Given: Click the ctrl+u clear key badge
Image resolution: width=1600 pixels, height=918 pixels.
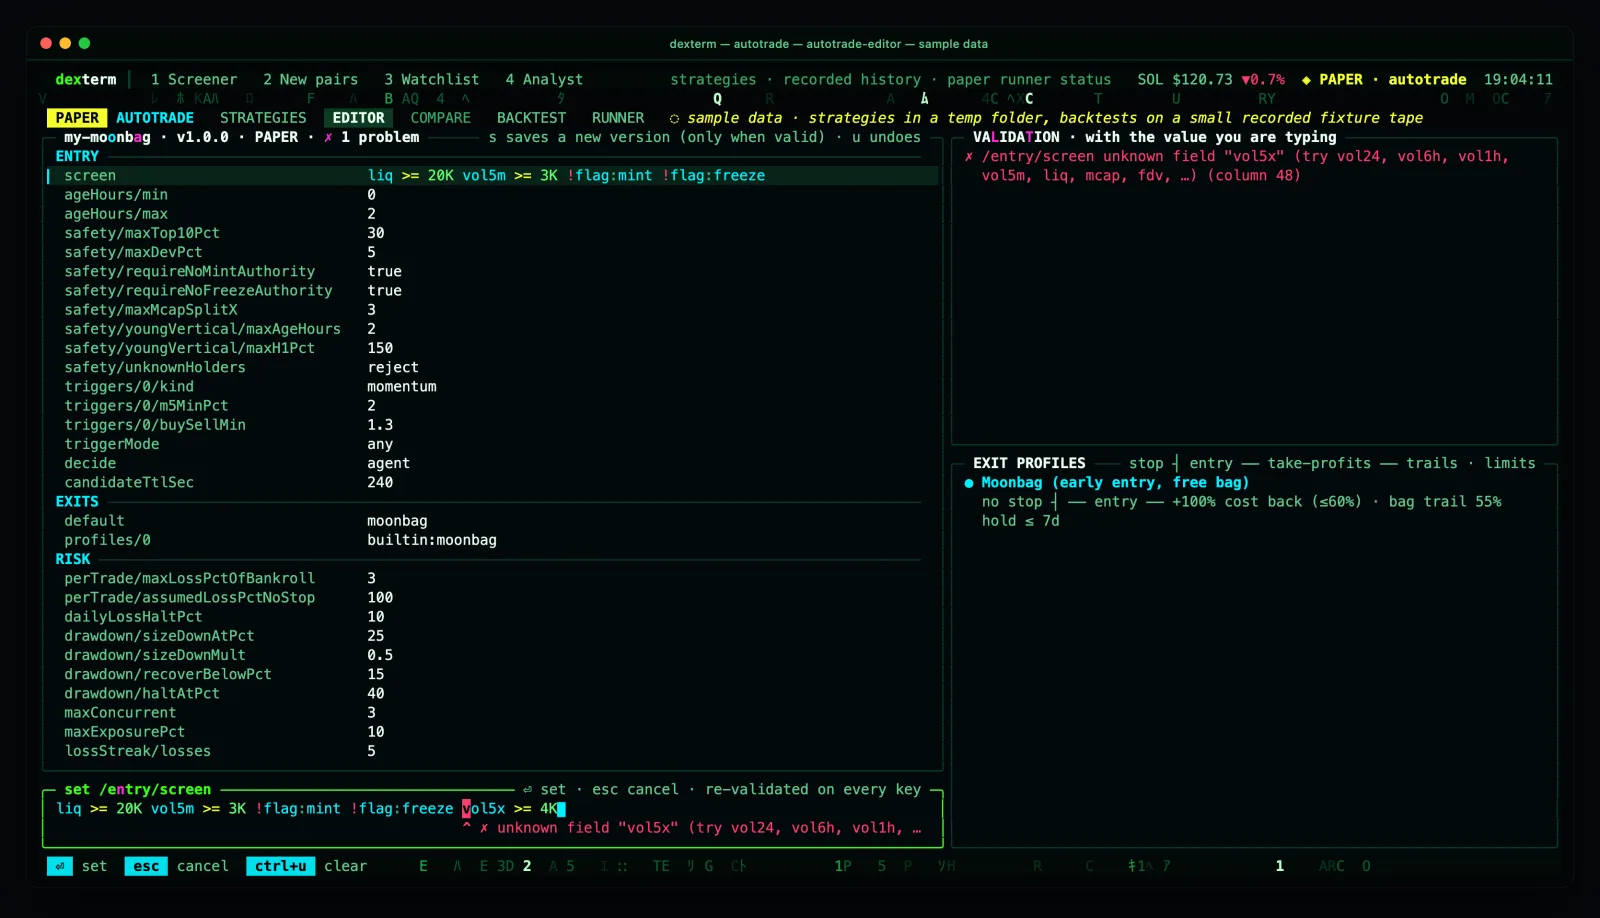Looking at the screenshot, I should tap(281, 866).
